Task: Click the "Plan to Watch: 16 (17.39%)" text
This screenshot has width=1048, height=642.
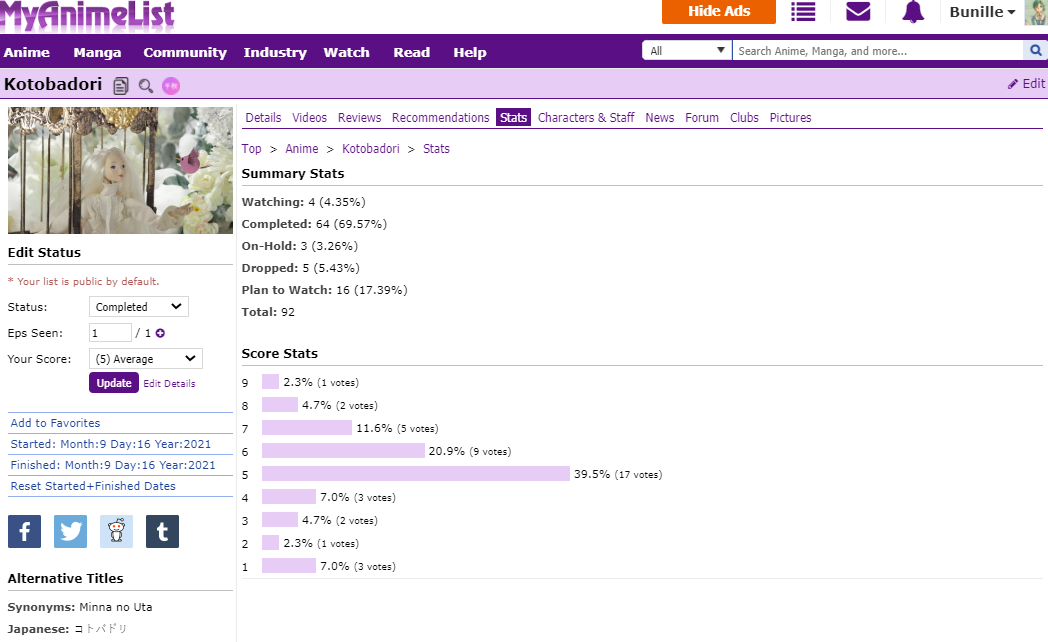Action: coord(324,290)
